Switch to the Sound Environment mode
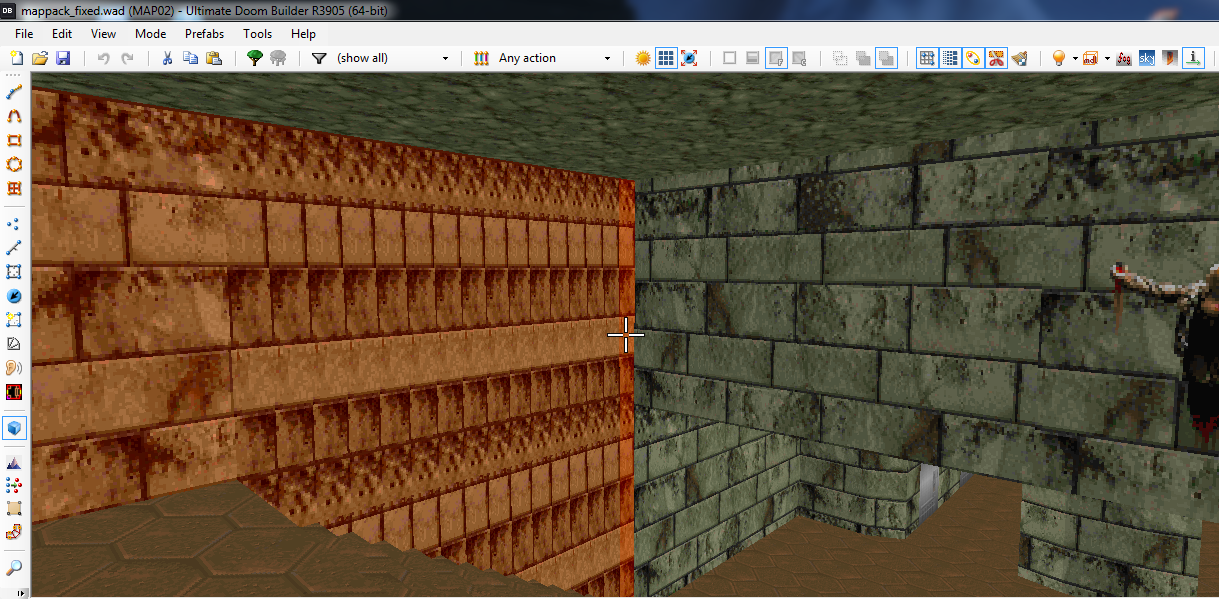This screenshot has height=599, width=1219. (x=15, y=390)
